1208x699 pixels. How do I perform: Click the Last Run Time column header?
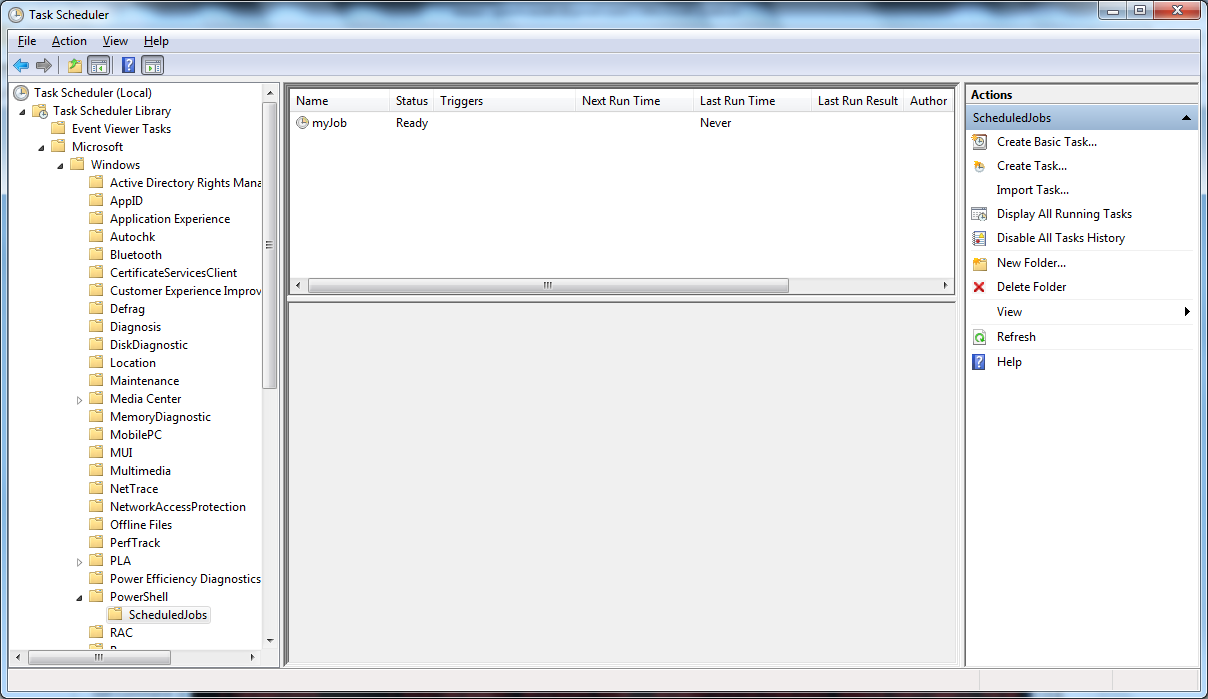pyautogui.click(x=753, y=101)
